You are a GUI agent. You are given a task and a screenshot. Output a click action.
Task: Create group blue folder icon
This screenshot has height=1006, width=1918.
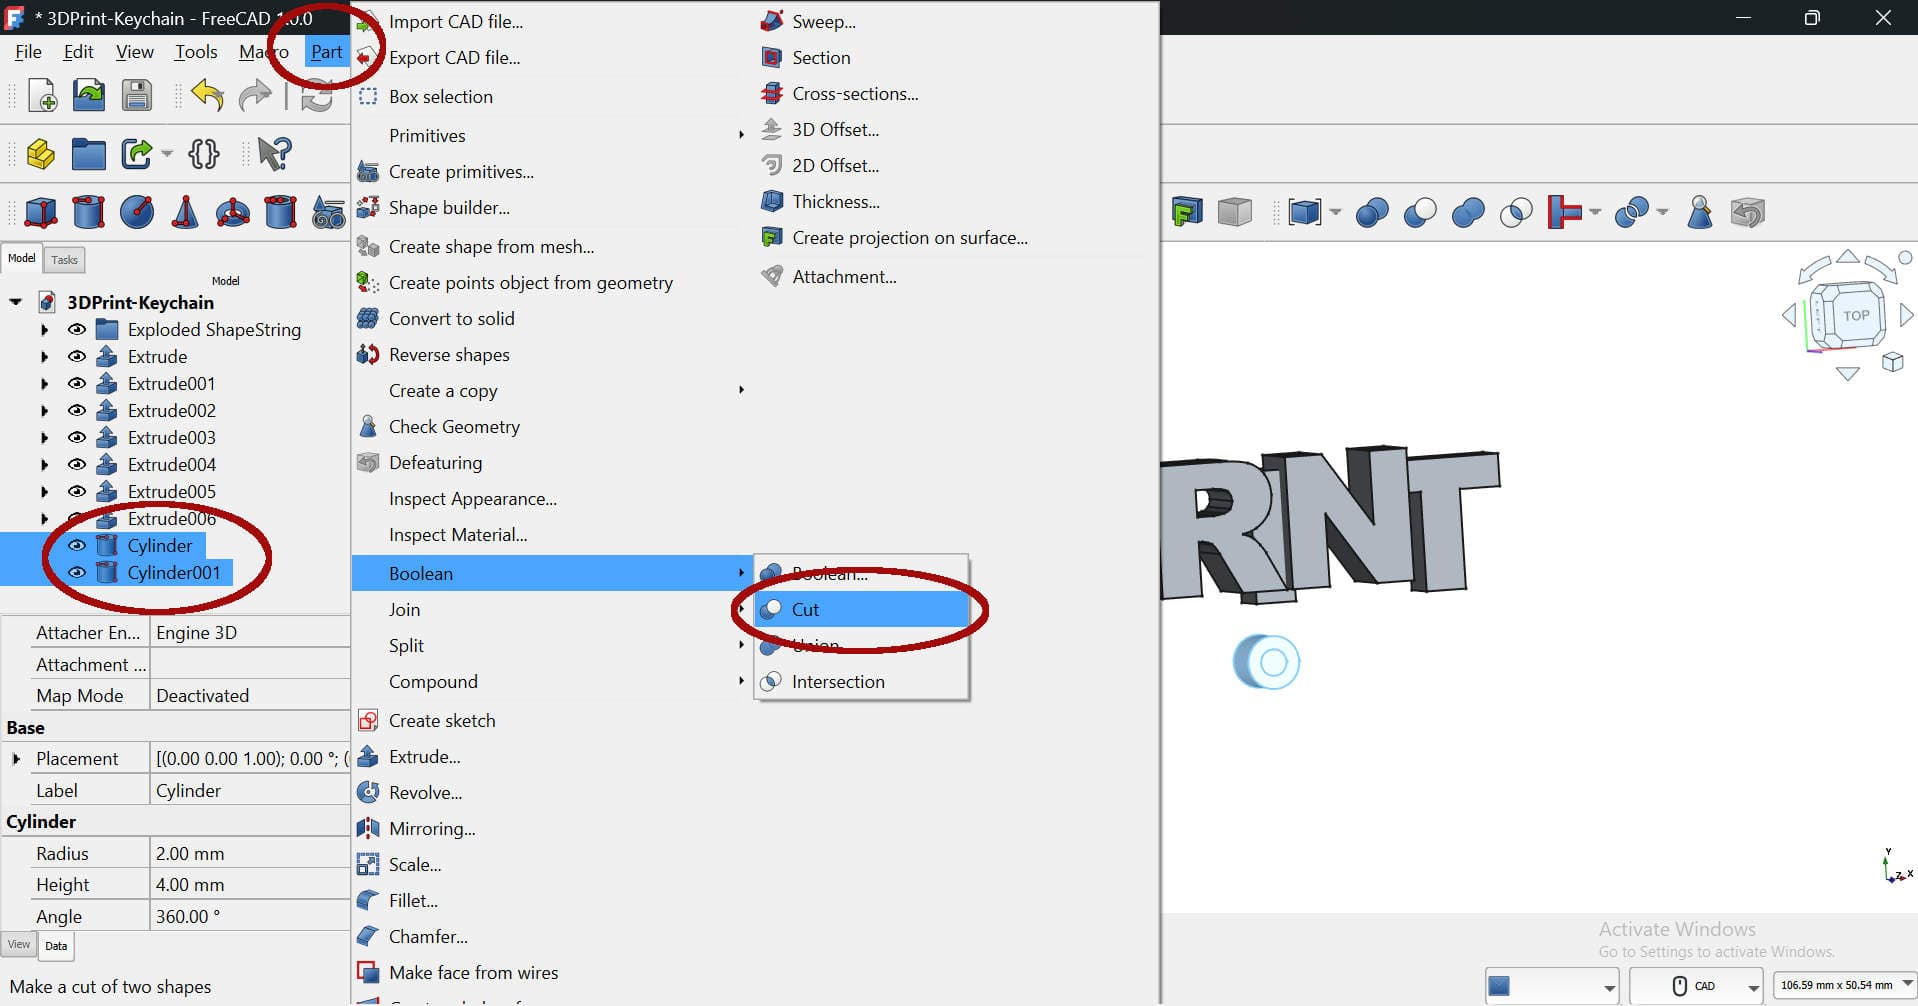(x=88, y=154)
